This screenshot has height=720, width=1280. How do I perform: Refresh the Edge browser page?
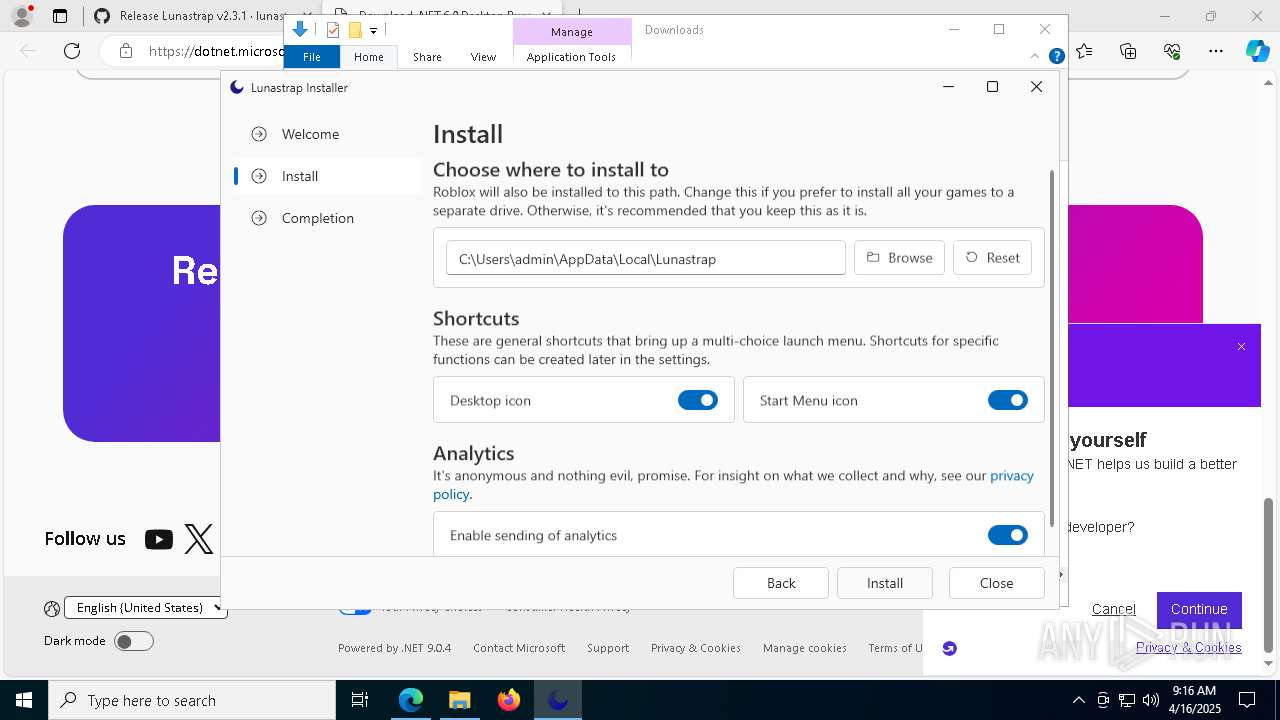[x=72, y=50]
